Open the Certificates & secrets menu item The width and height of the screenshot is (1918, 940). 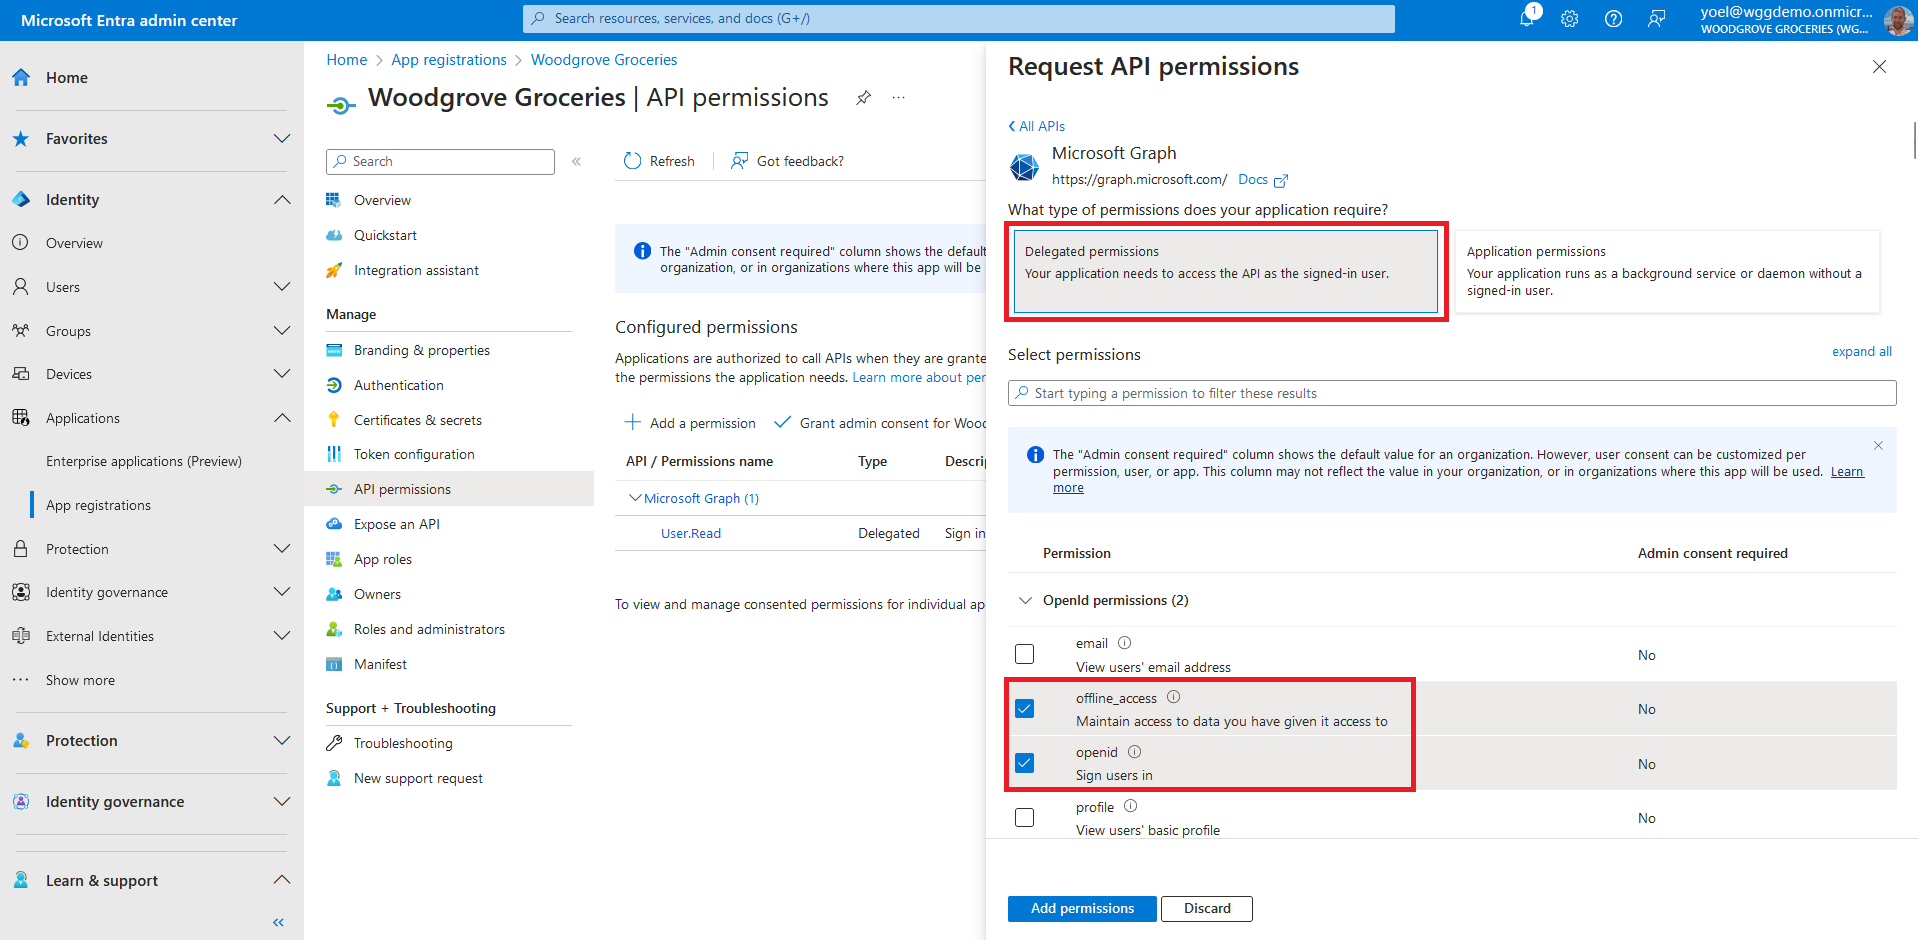point(417,420)
